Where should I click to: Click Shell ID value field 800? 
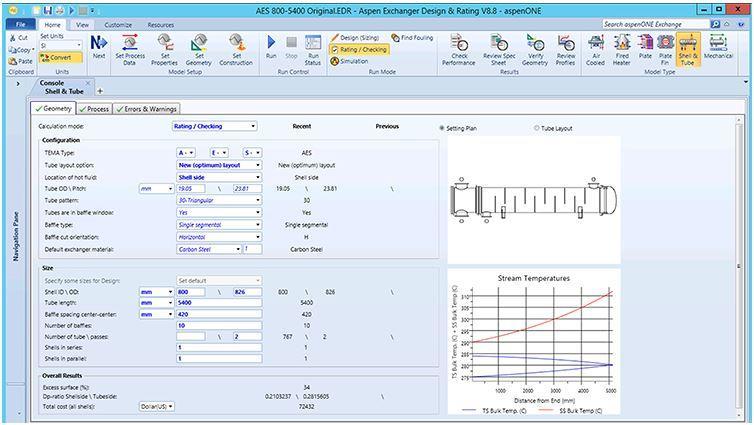[x=191, y=292]
